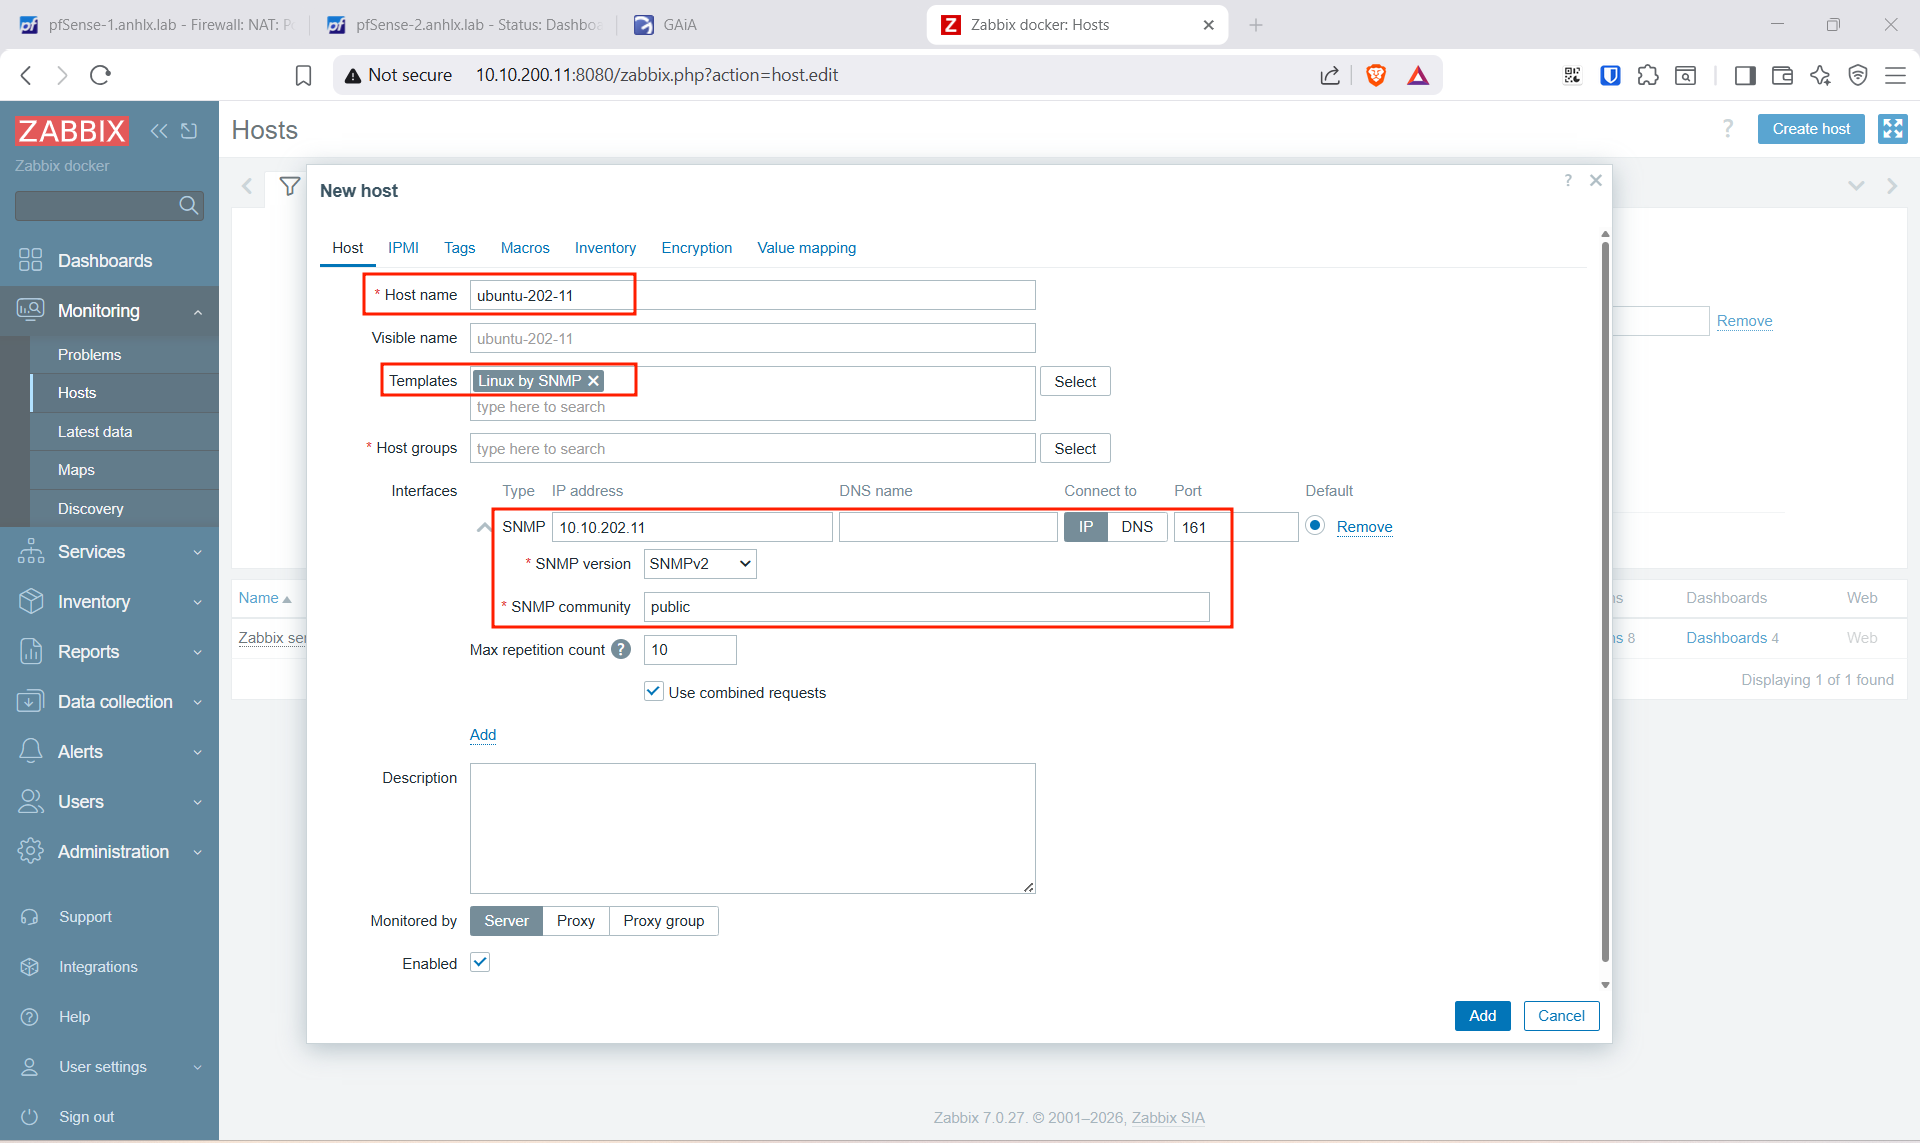
Task: Click the blue Add button
Action: [1482, 1016]
